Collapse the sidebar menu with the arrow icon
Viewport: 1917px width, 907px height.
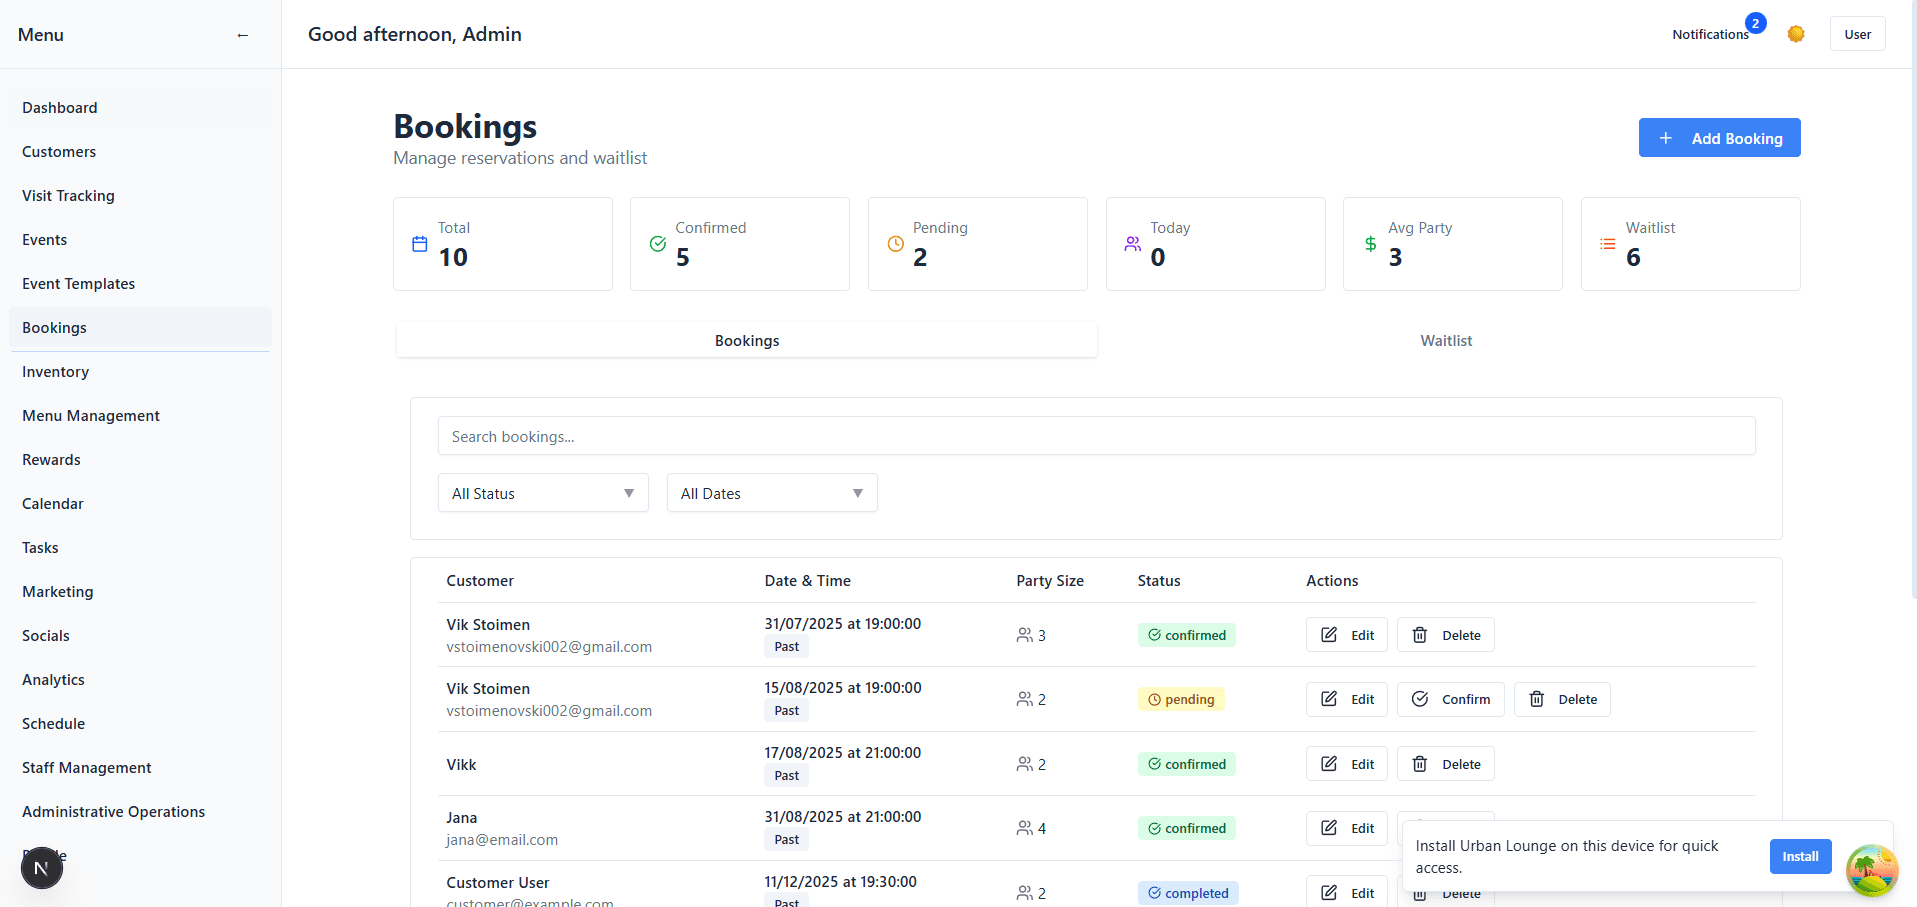click(x=242, y=35)
